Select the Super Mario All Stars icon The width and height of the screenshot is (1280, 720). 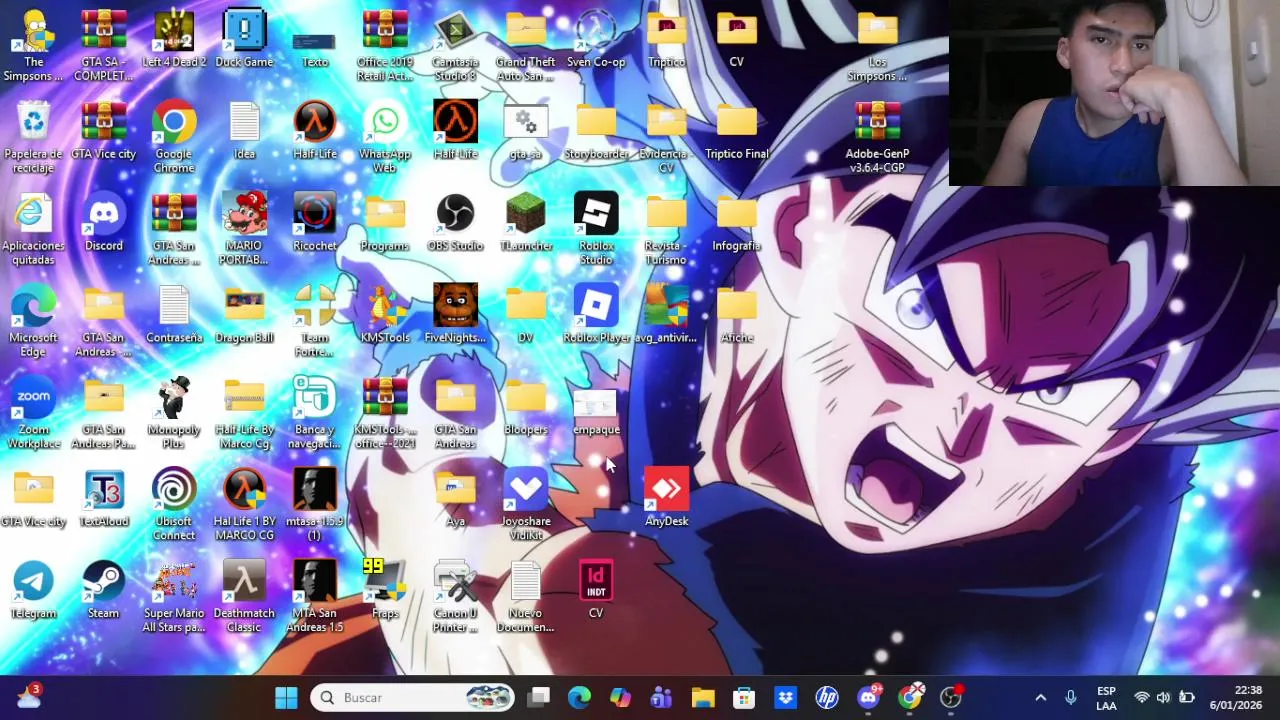pos(174,598)
